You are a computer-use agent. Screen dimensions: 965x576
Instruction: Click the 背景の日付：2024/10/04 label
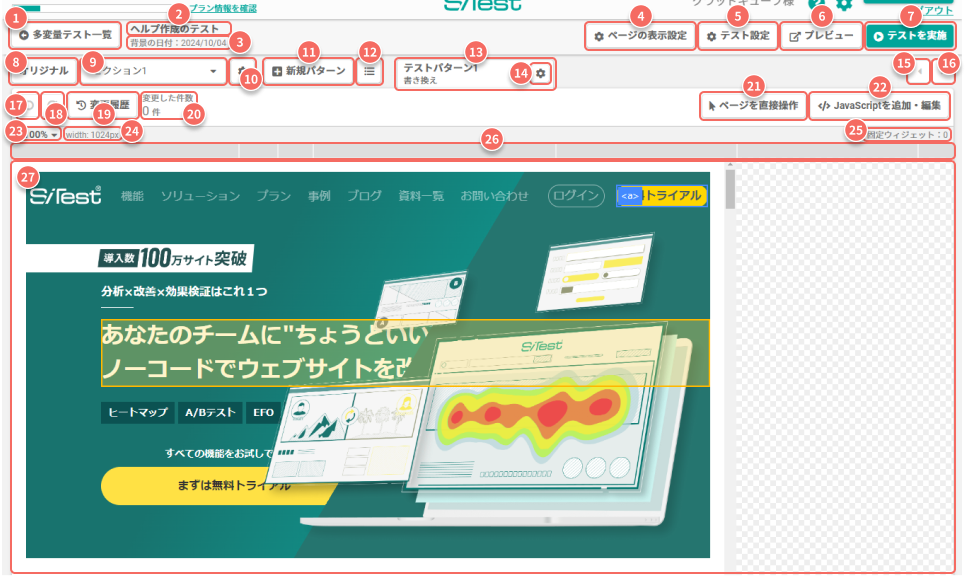point(178,43)
